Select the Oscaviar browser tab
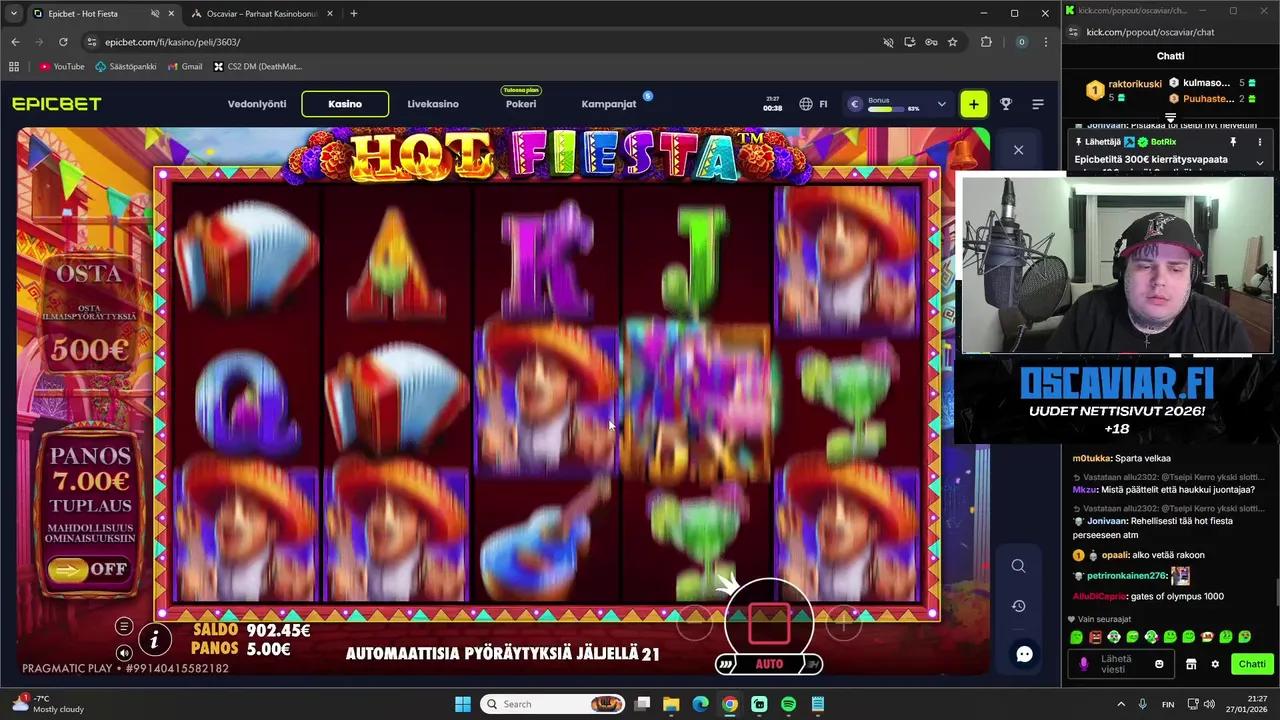This screenshot has height=720, width=1280. point(260,13)
